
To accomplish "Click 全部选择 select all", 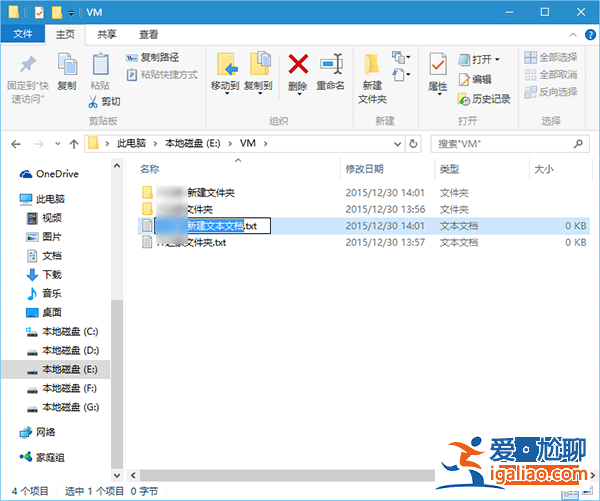I will 551,57.
